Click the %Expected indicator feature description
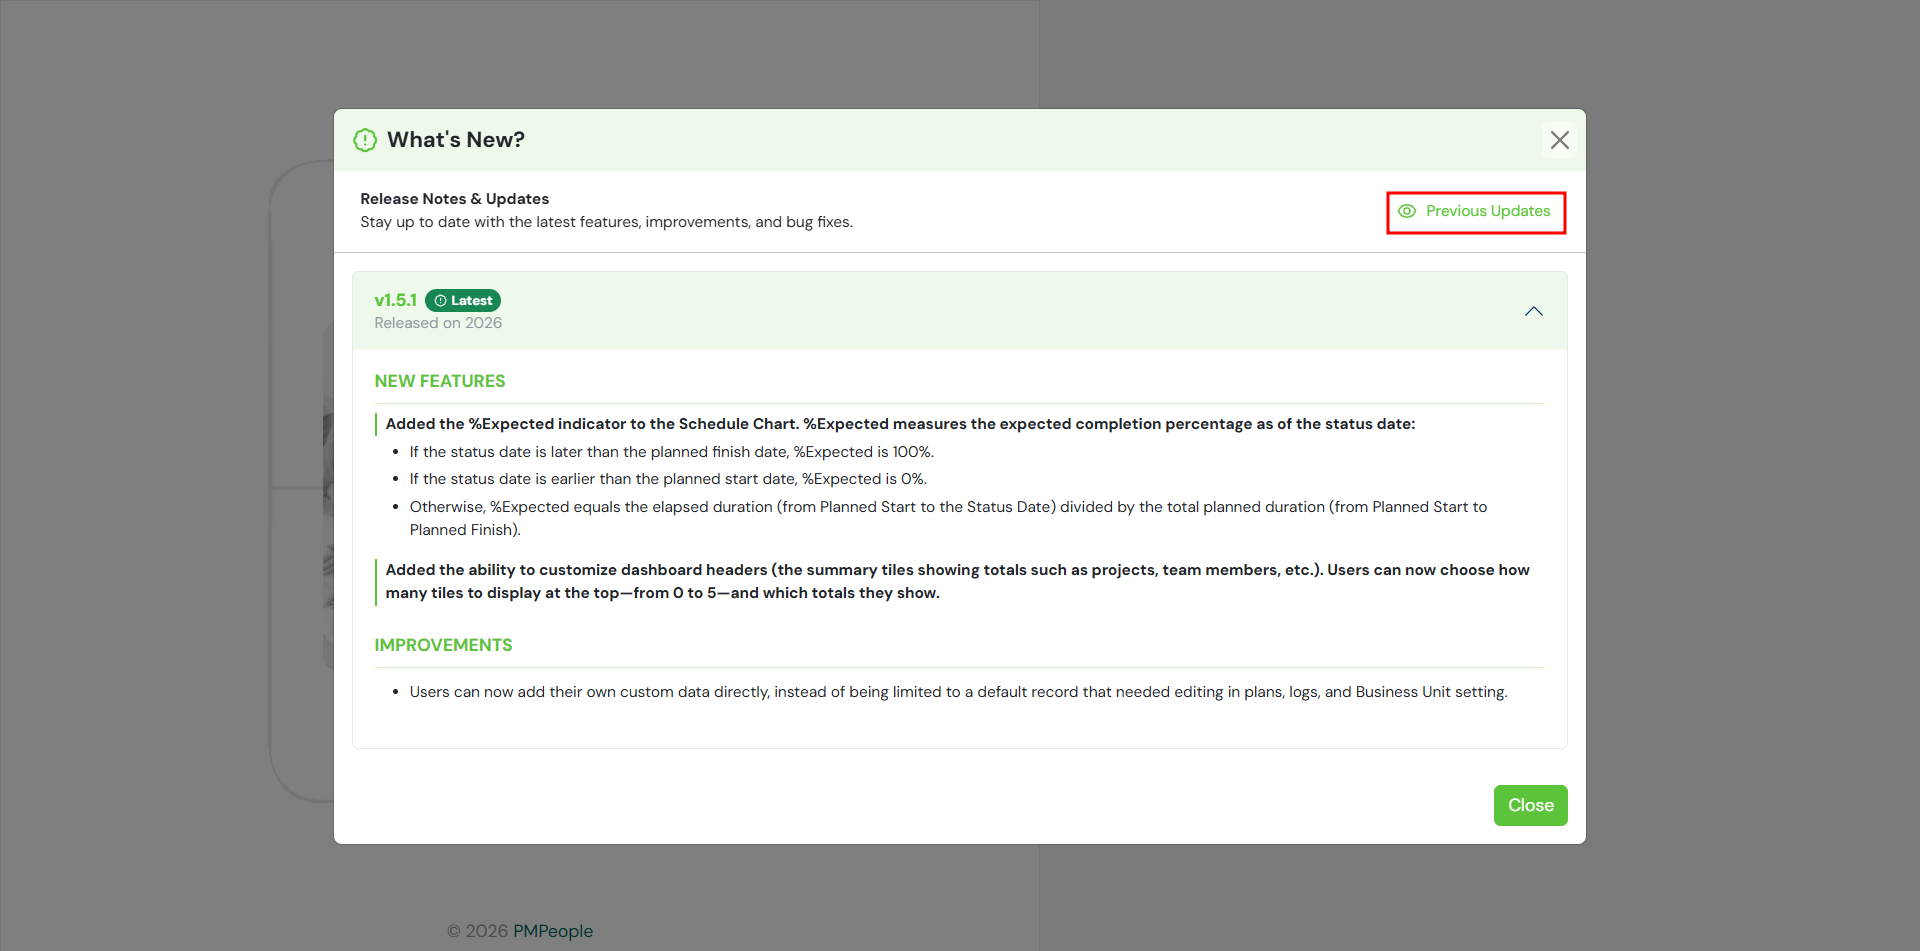Viewport: 1920px width, 951px height. point(900,424)
